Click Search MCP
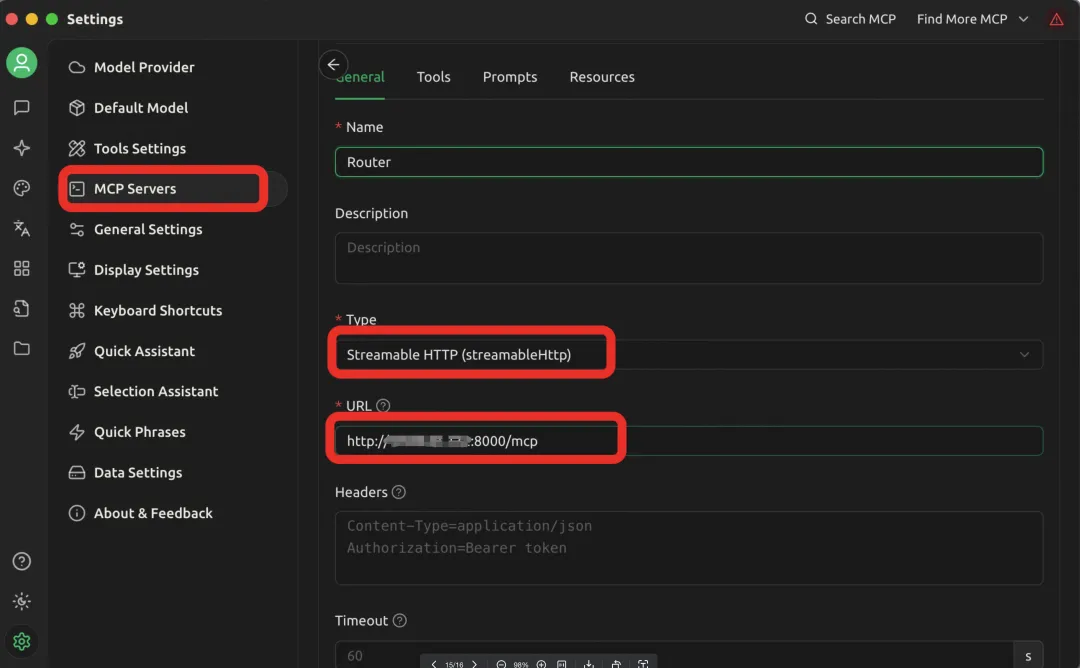1080x668 pixels. click(849, 18)
